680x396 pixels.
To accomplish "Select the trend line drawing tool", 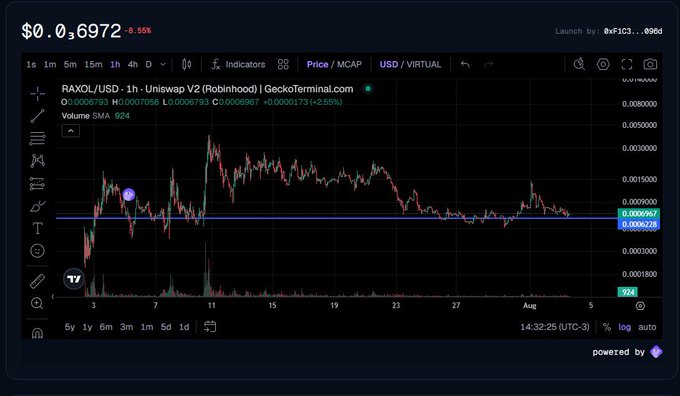I will tap(37, 116).
